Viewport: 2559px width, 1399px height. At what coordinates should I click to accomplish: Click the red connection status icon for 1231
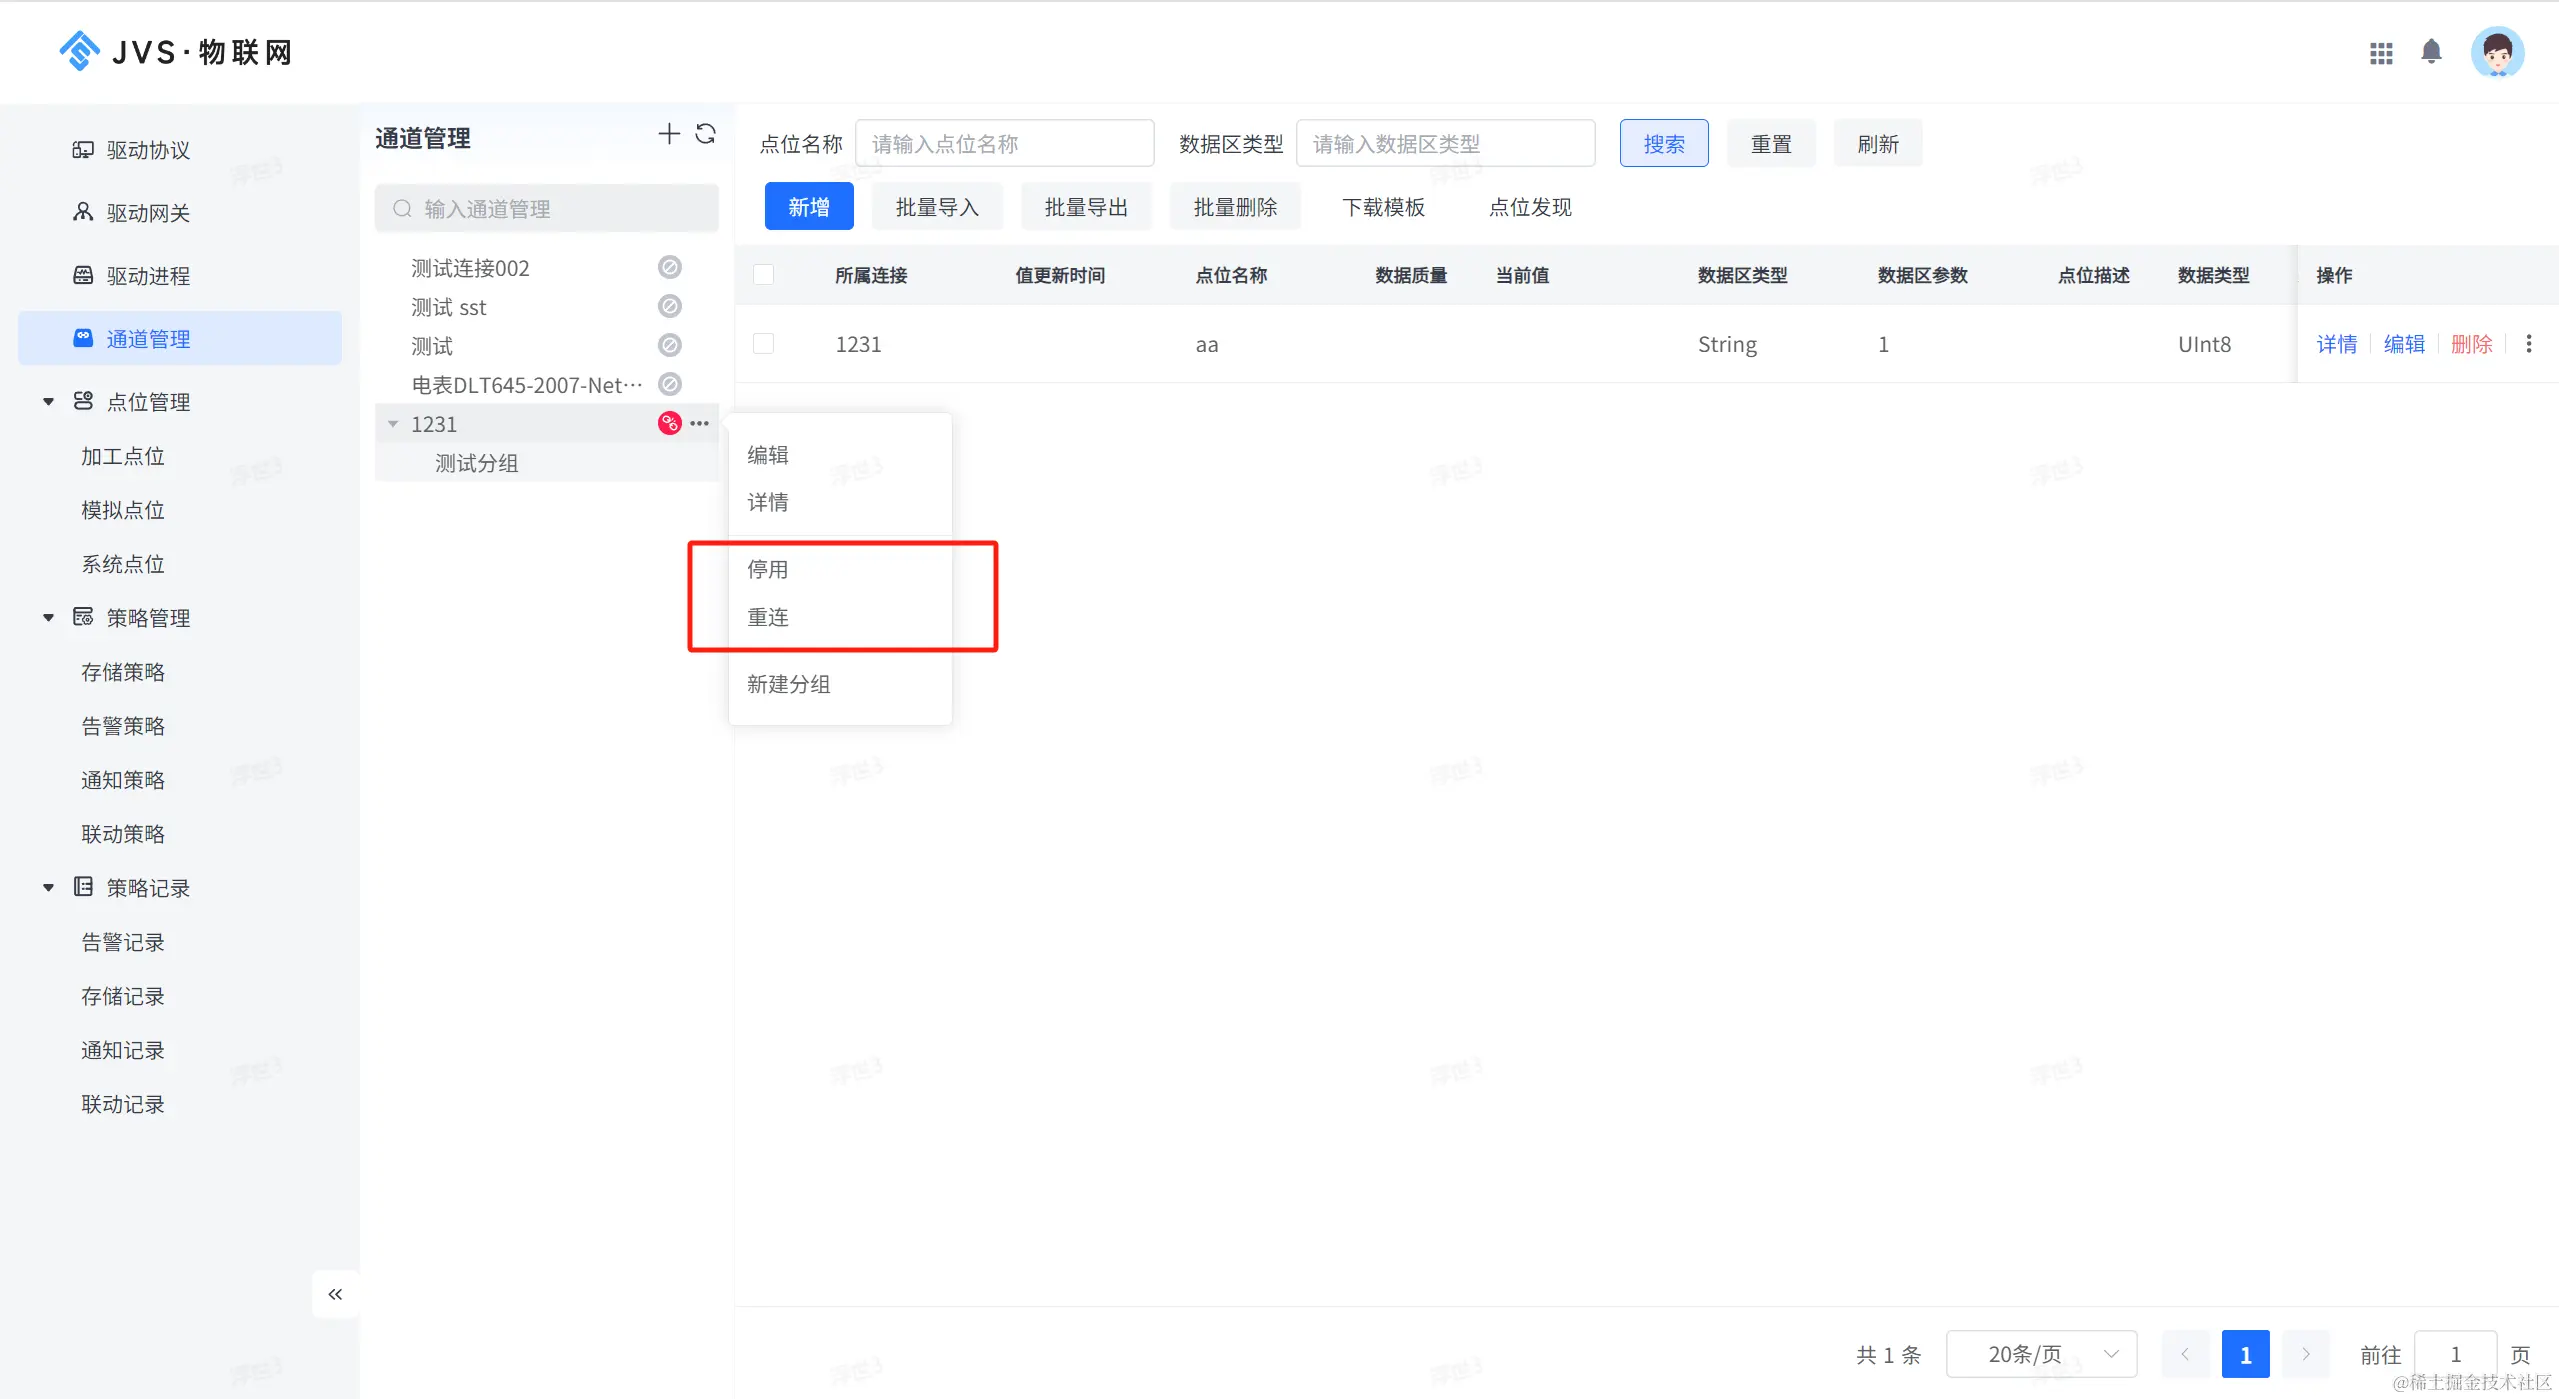pyautogui.click(x=669, y=423)
